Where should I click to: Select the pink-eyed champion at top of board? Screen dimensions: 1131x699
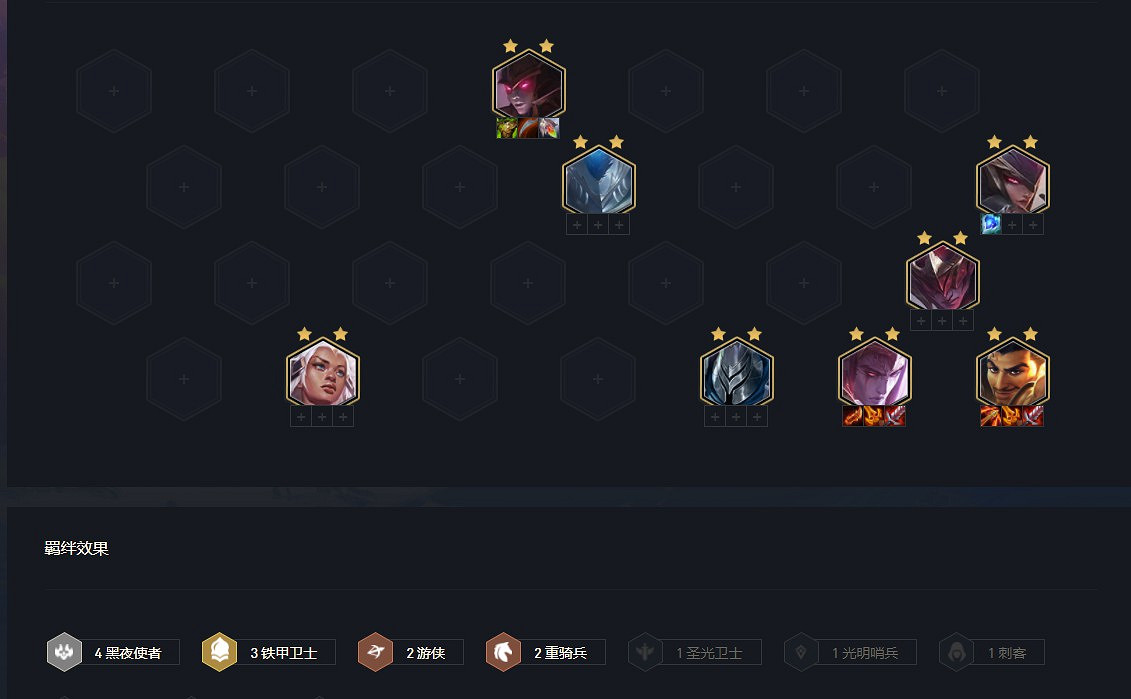(529, 84)
